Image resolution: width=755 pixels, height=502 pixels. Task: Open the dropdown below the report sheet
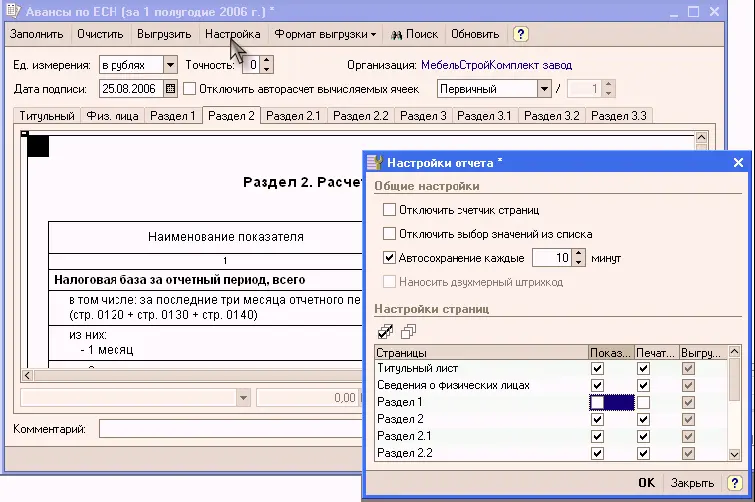pyautogui.click(x=243, y=398)
